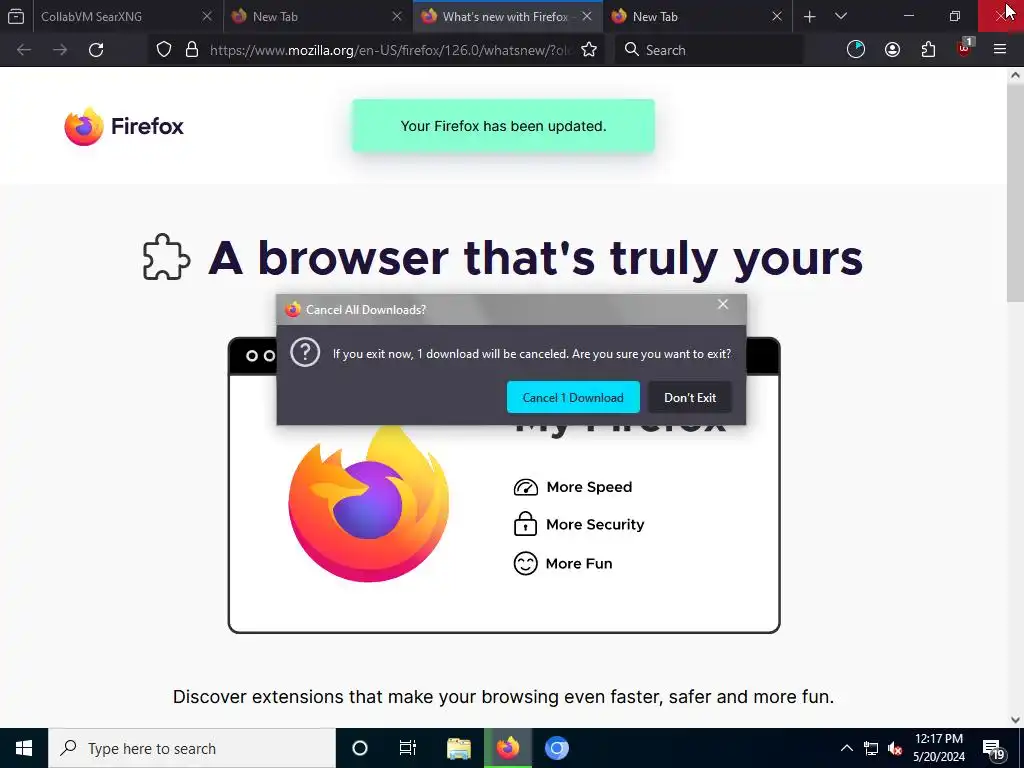This screenshot has height=768, width=1024.
Task: Click taskbar Type here to search box
Action: point(192,748)
